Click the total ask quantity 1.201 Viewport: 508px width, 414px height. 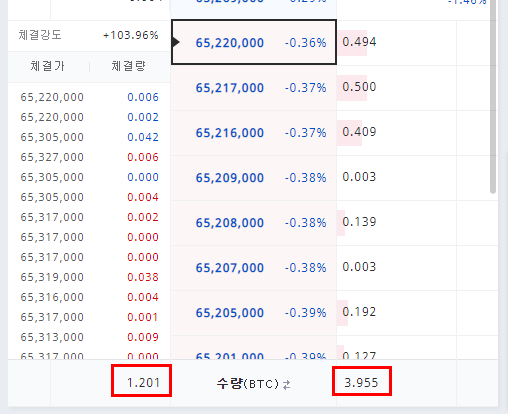(x=143, y=382)
